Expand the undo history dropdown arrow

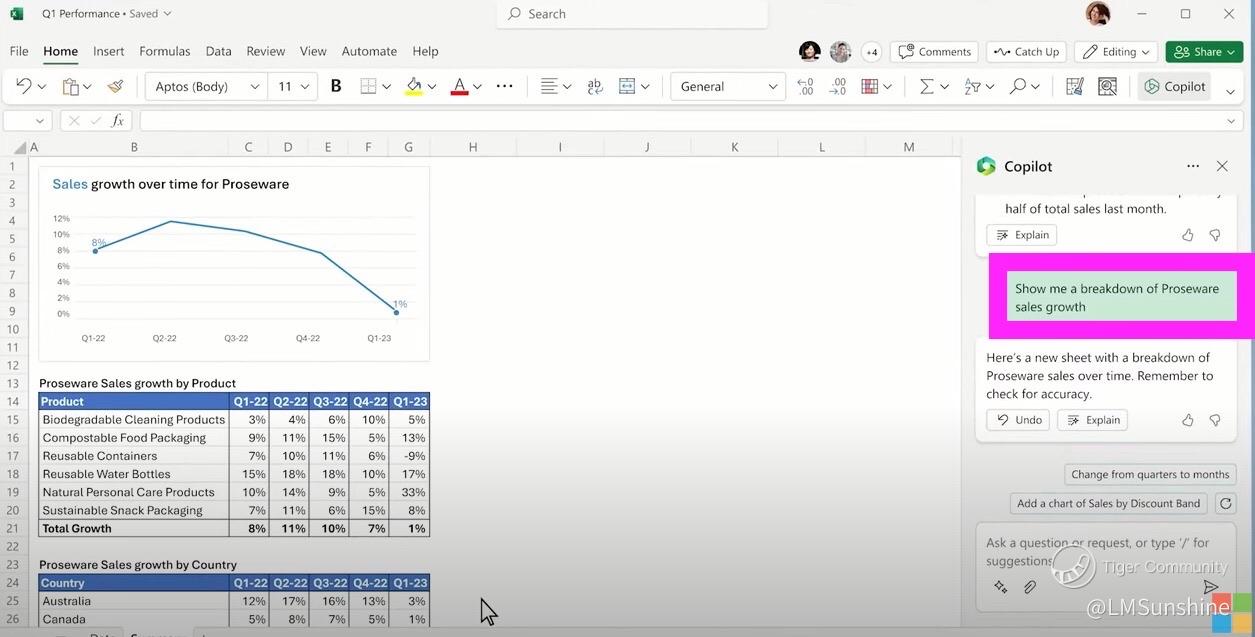pyautogui.click(x=41, y=87)
